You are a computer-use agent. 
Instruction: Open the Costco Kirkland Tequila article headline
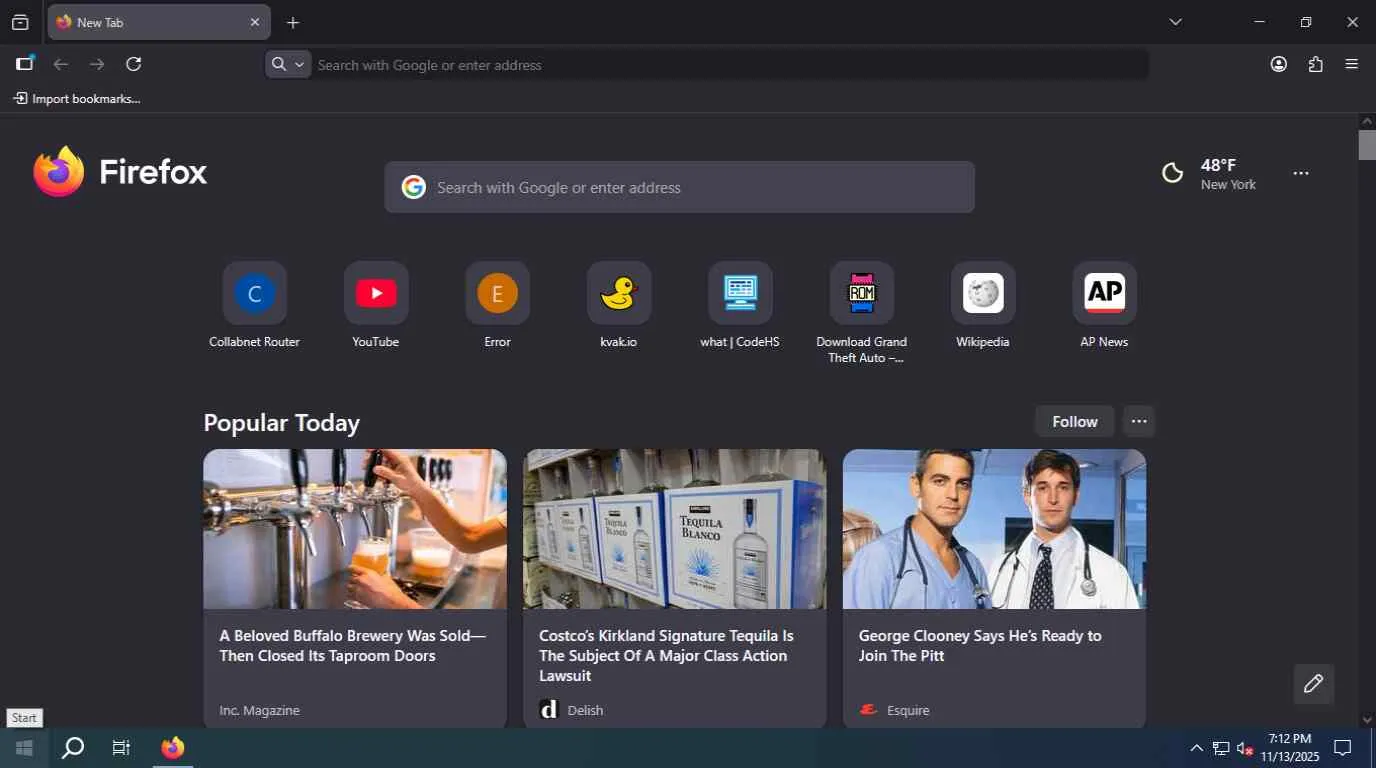coord(667,656)
